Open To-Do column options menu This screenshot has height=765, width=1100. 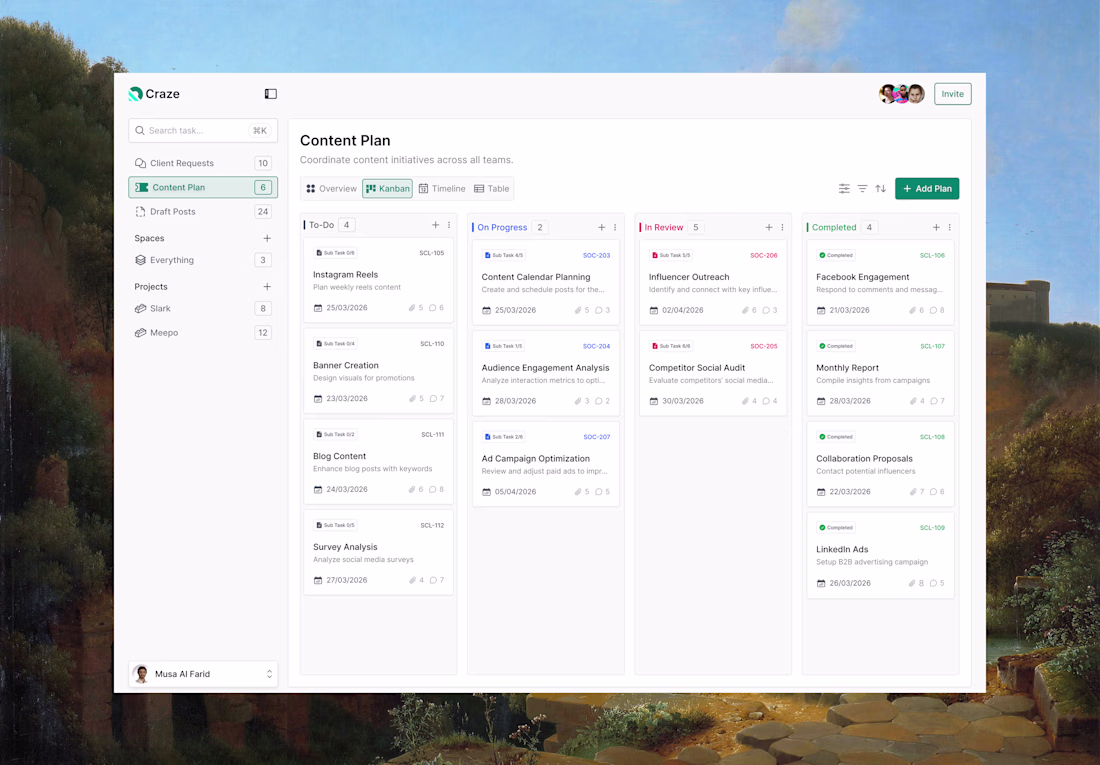click(449, 225)
